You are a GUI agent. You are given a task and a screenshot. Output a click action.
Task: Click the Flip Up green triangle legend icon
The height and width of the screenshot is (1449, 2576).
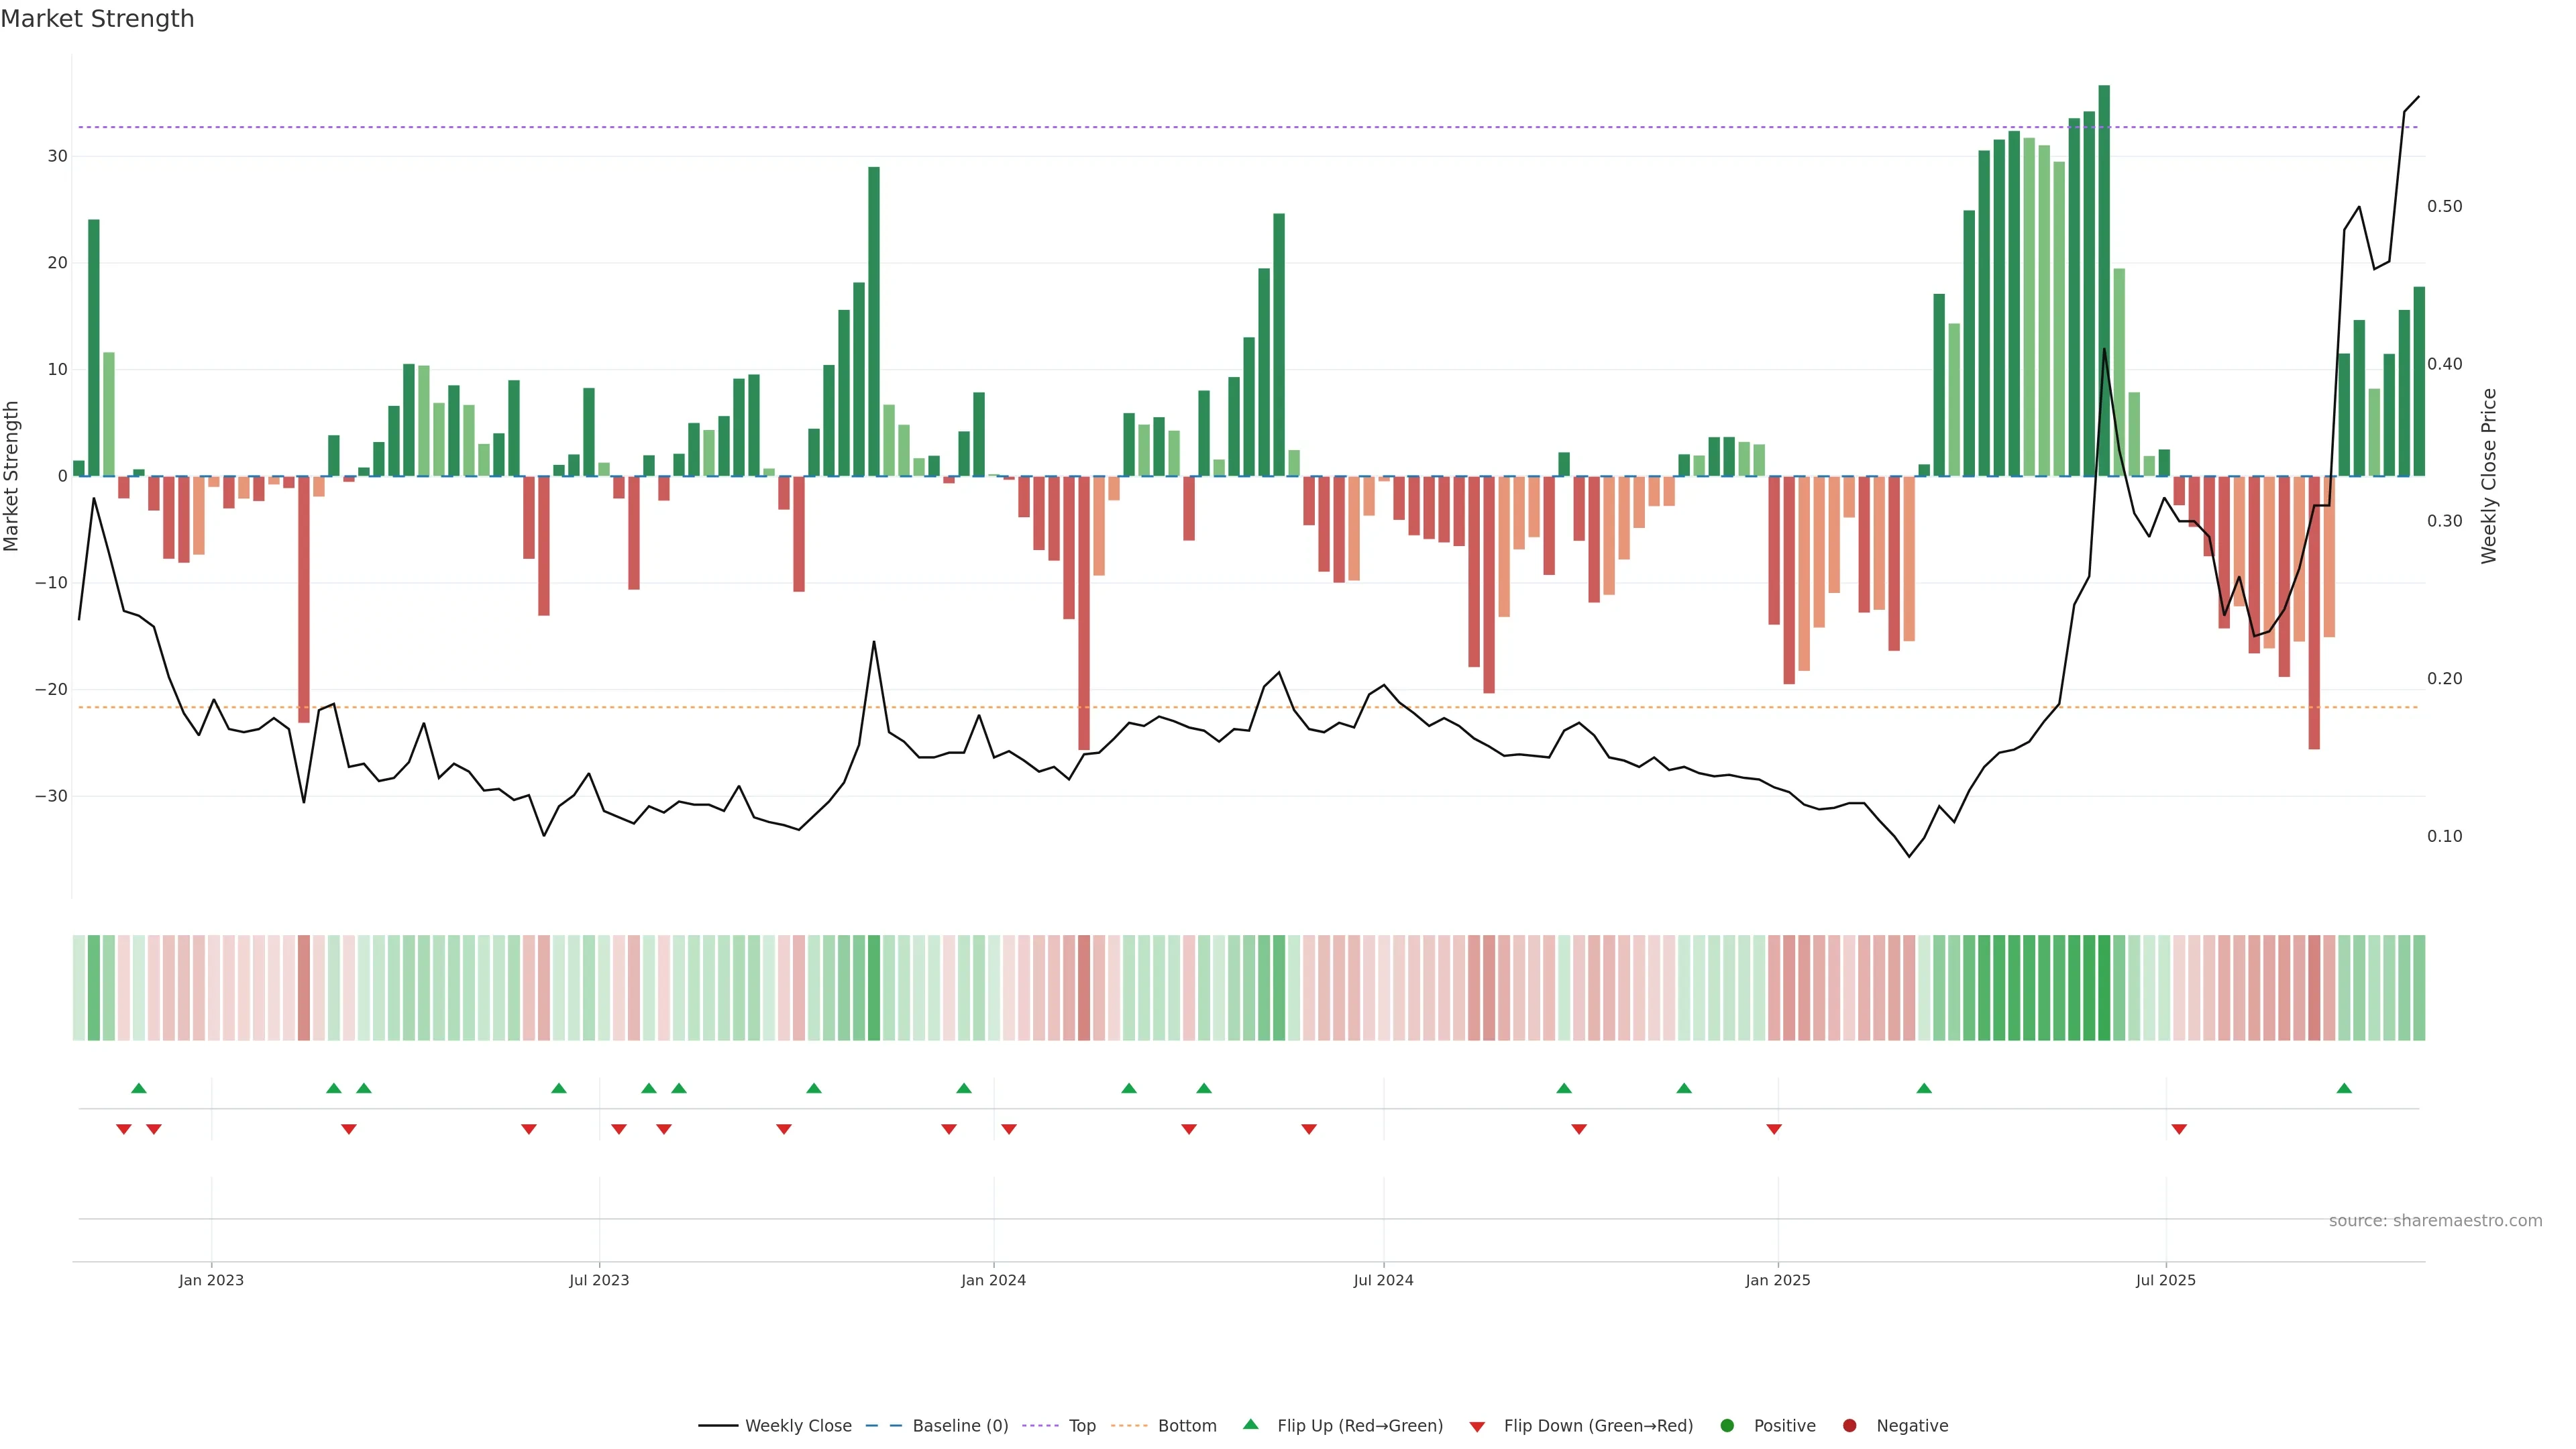coord(1250,1424)
